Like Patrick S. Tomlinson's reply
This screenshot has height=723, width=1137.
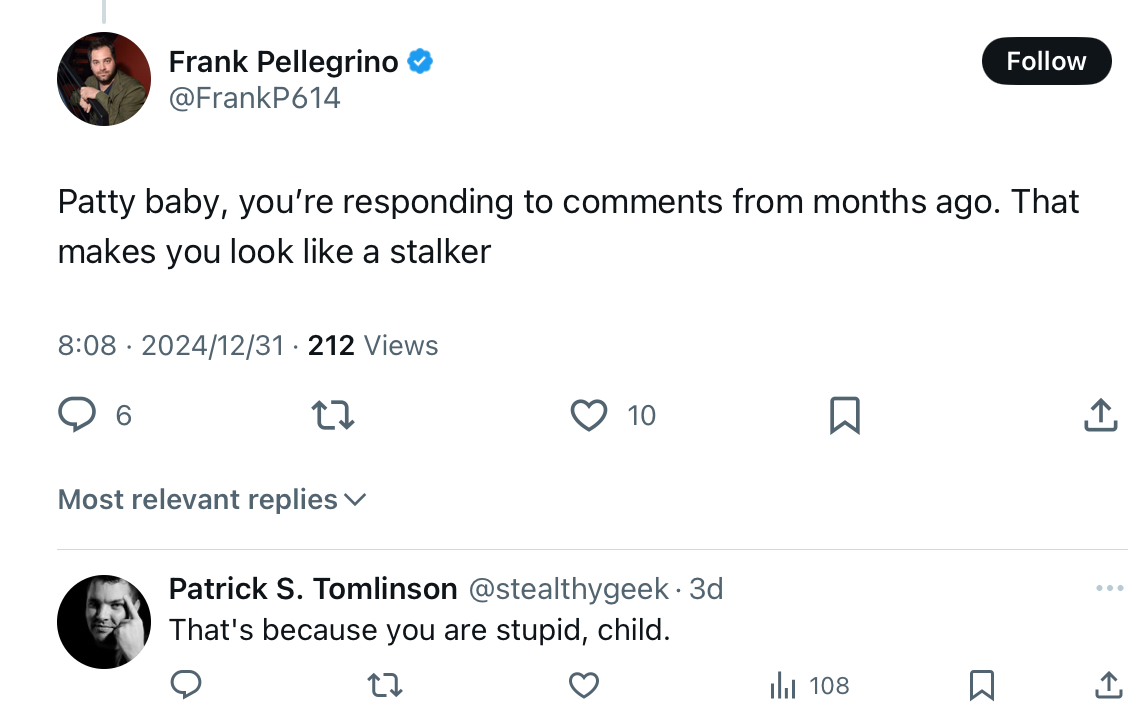click(x=584, y=685)
